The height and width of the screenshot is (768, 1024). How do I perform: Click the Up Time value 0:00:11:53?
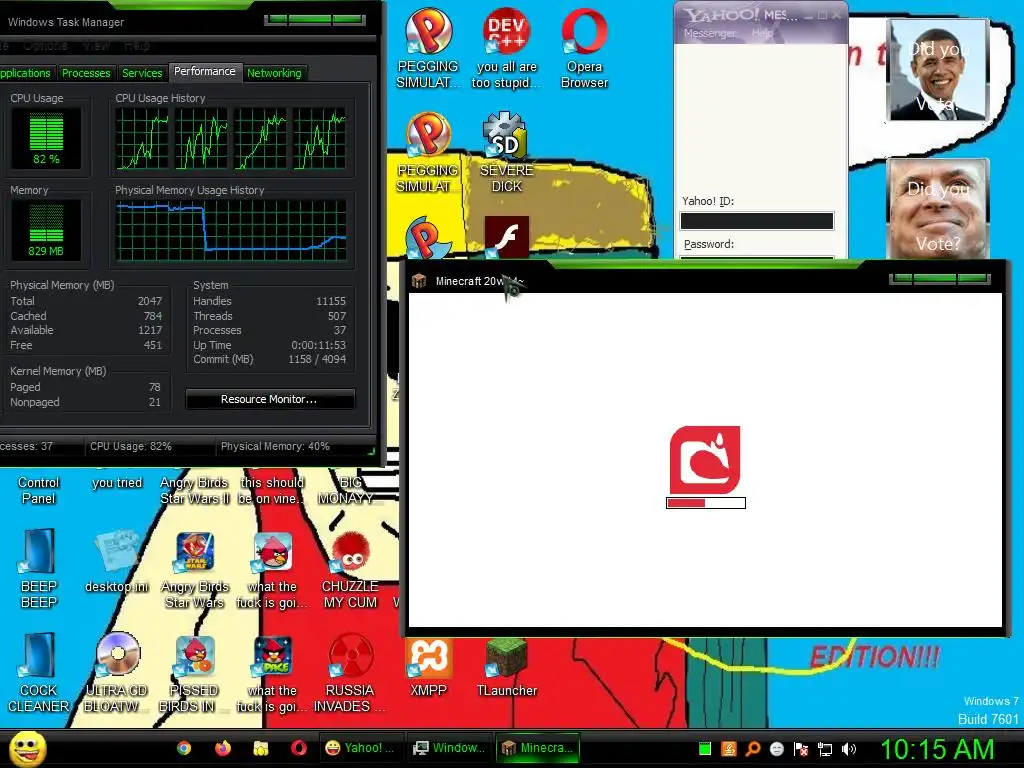click(319, 345)
